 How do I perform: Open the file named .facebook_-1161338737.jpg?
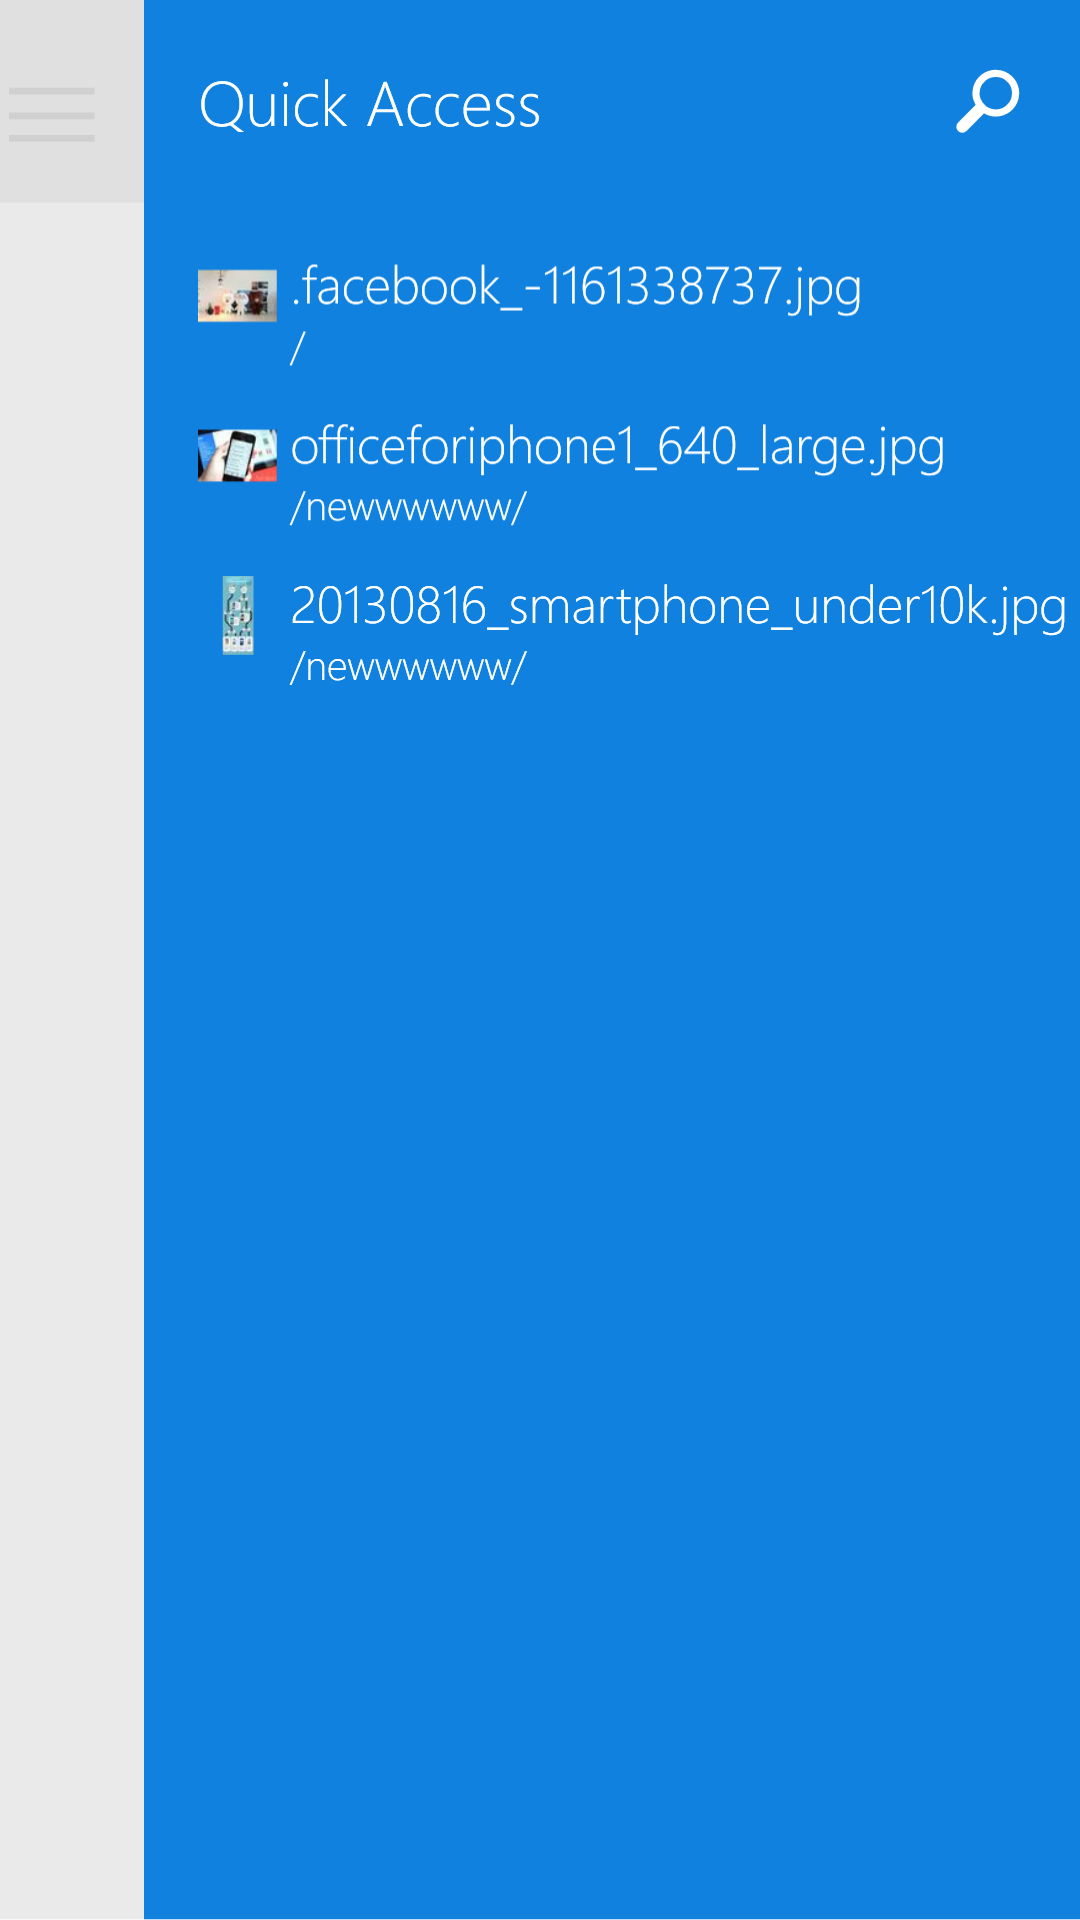click(576, 288)
